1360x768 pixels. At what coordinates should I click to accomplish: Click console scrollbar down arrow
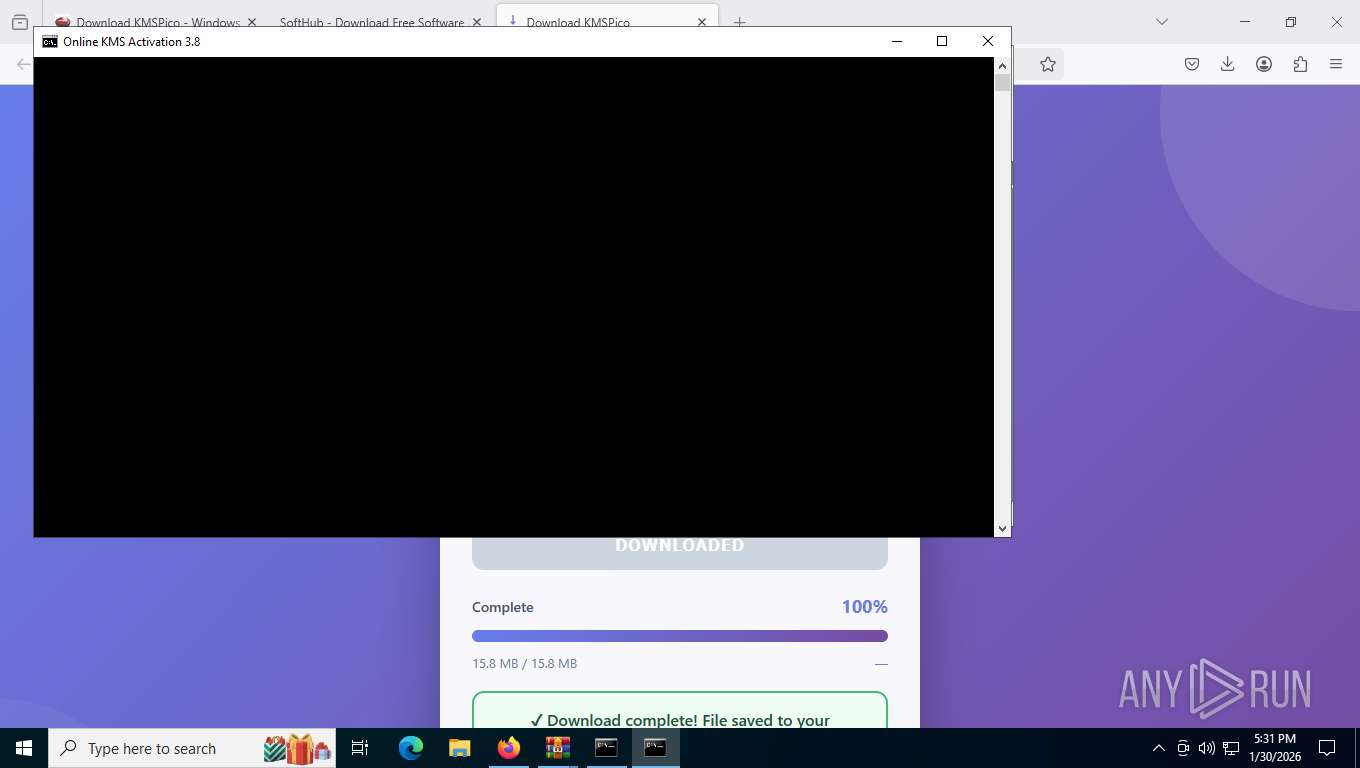pyautogui.click(x=1002, y=528)
